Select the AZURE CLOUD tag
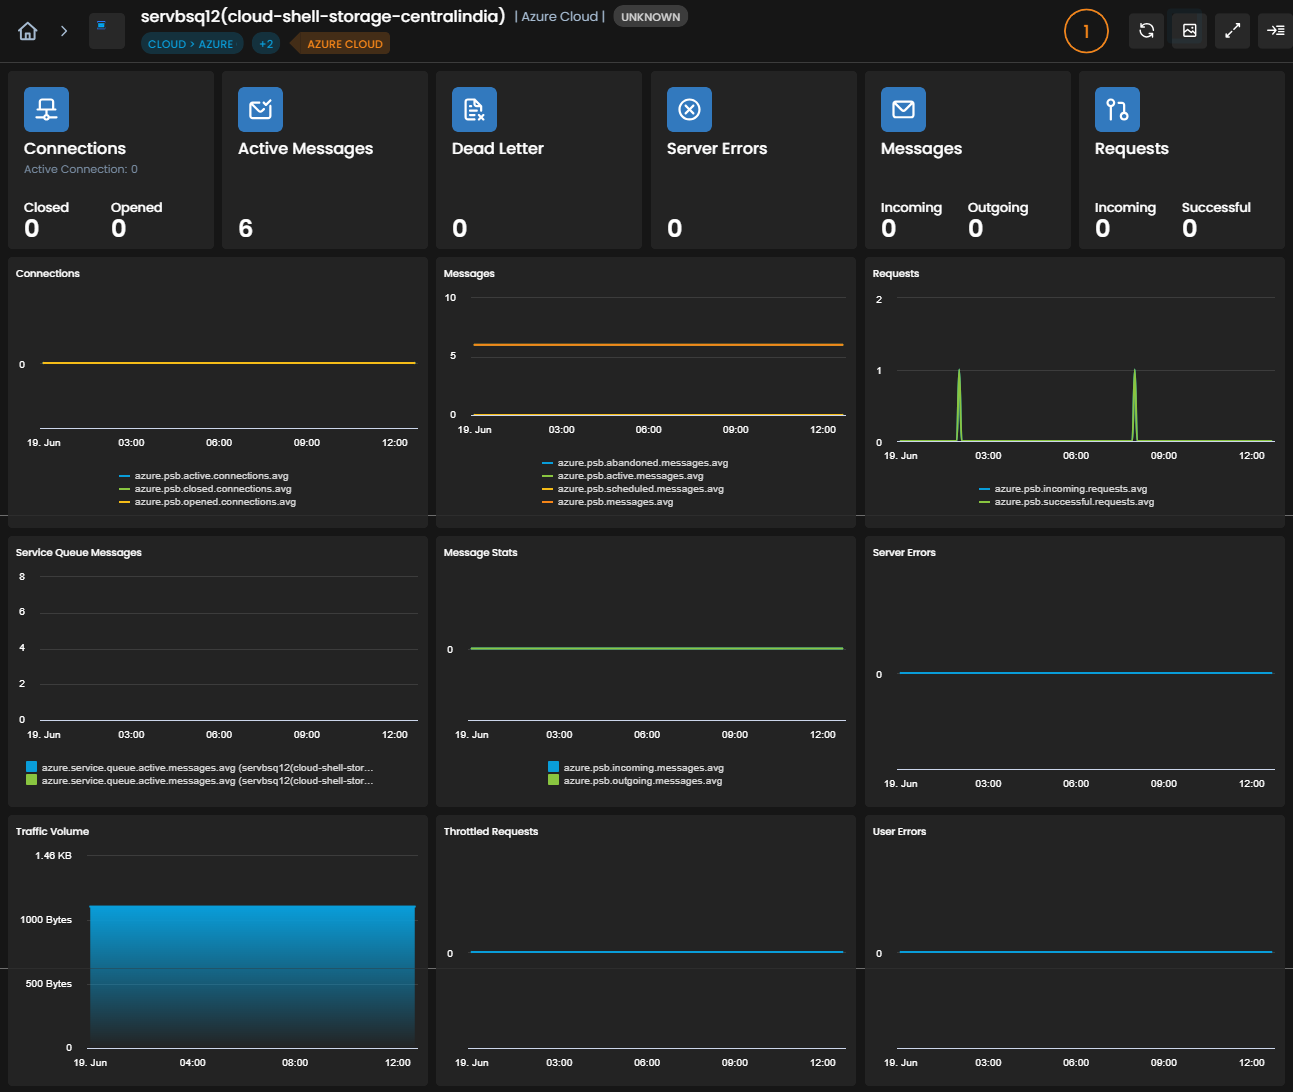1293x1092 pixels. pos(341,44)
